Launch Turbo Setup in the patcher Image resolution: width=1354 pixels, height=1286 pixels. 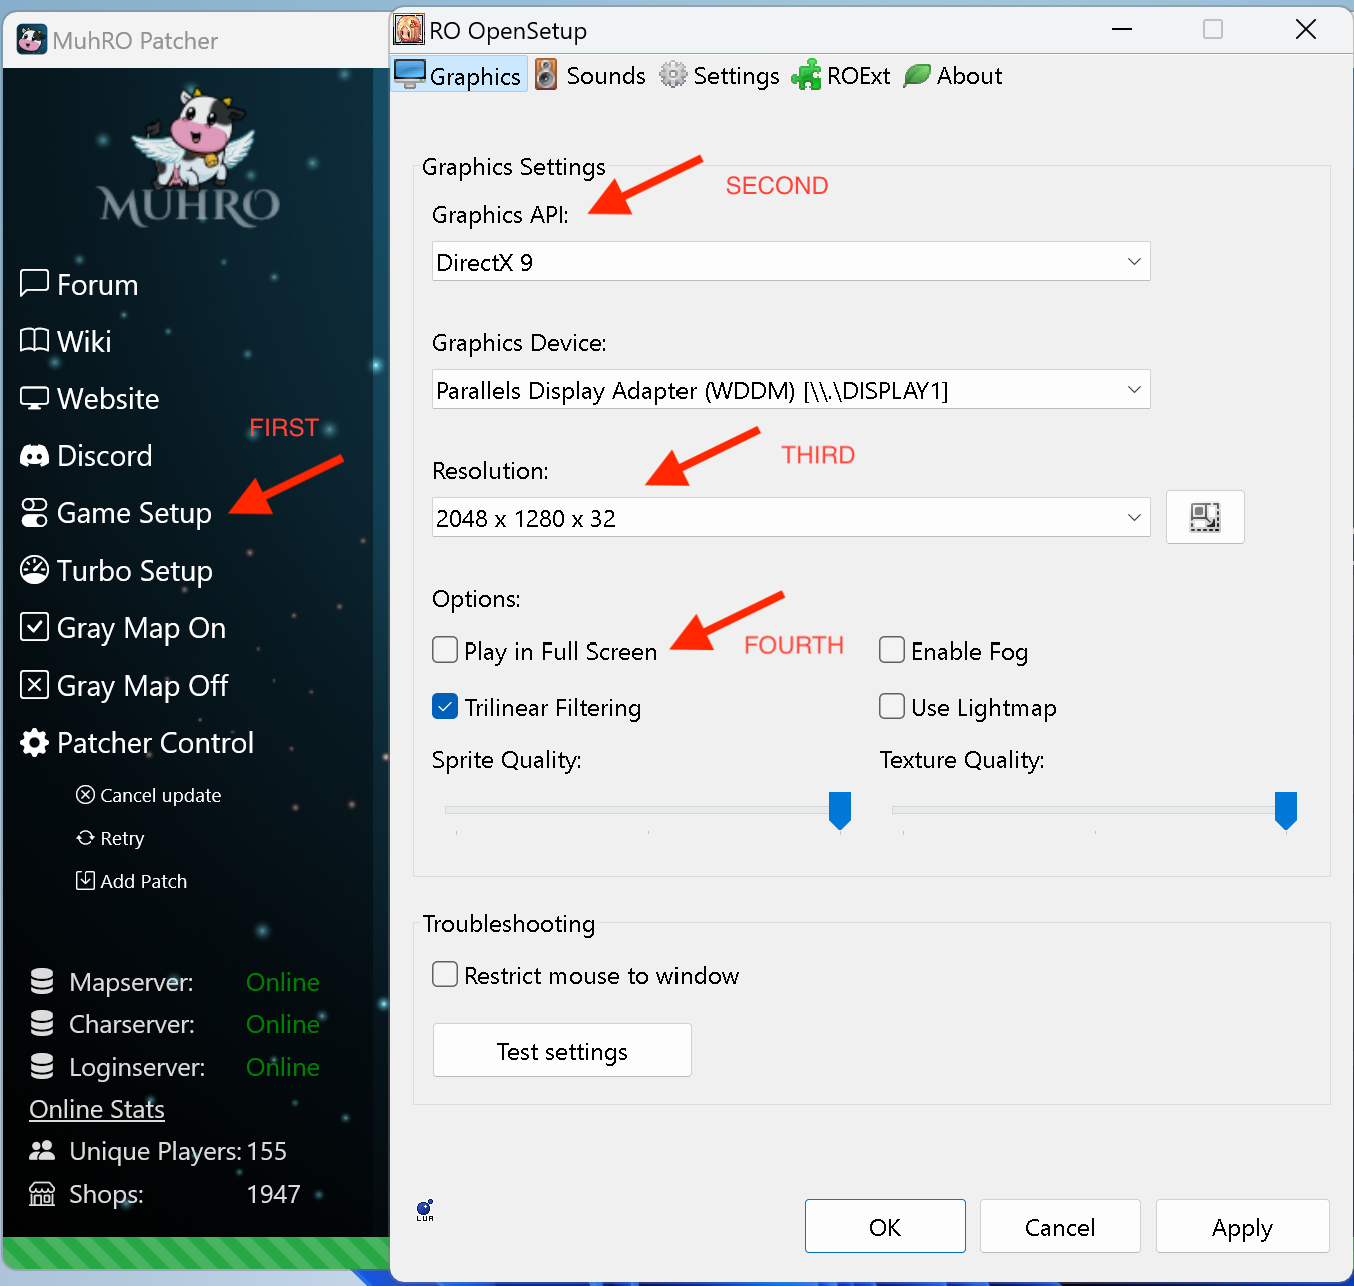coord(134,571)
